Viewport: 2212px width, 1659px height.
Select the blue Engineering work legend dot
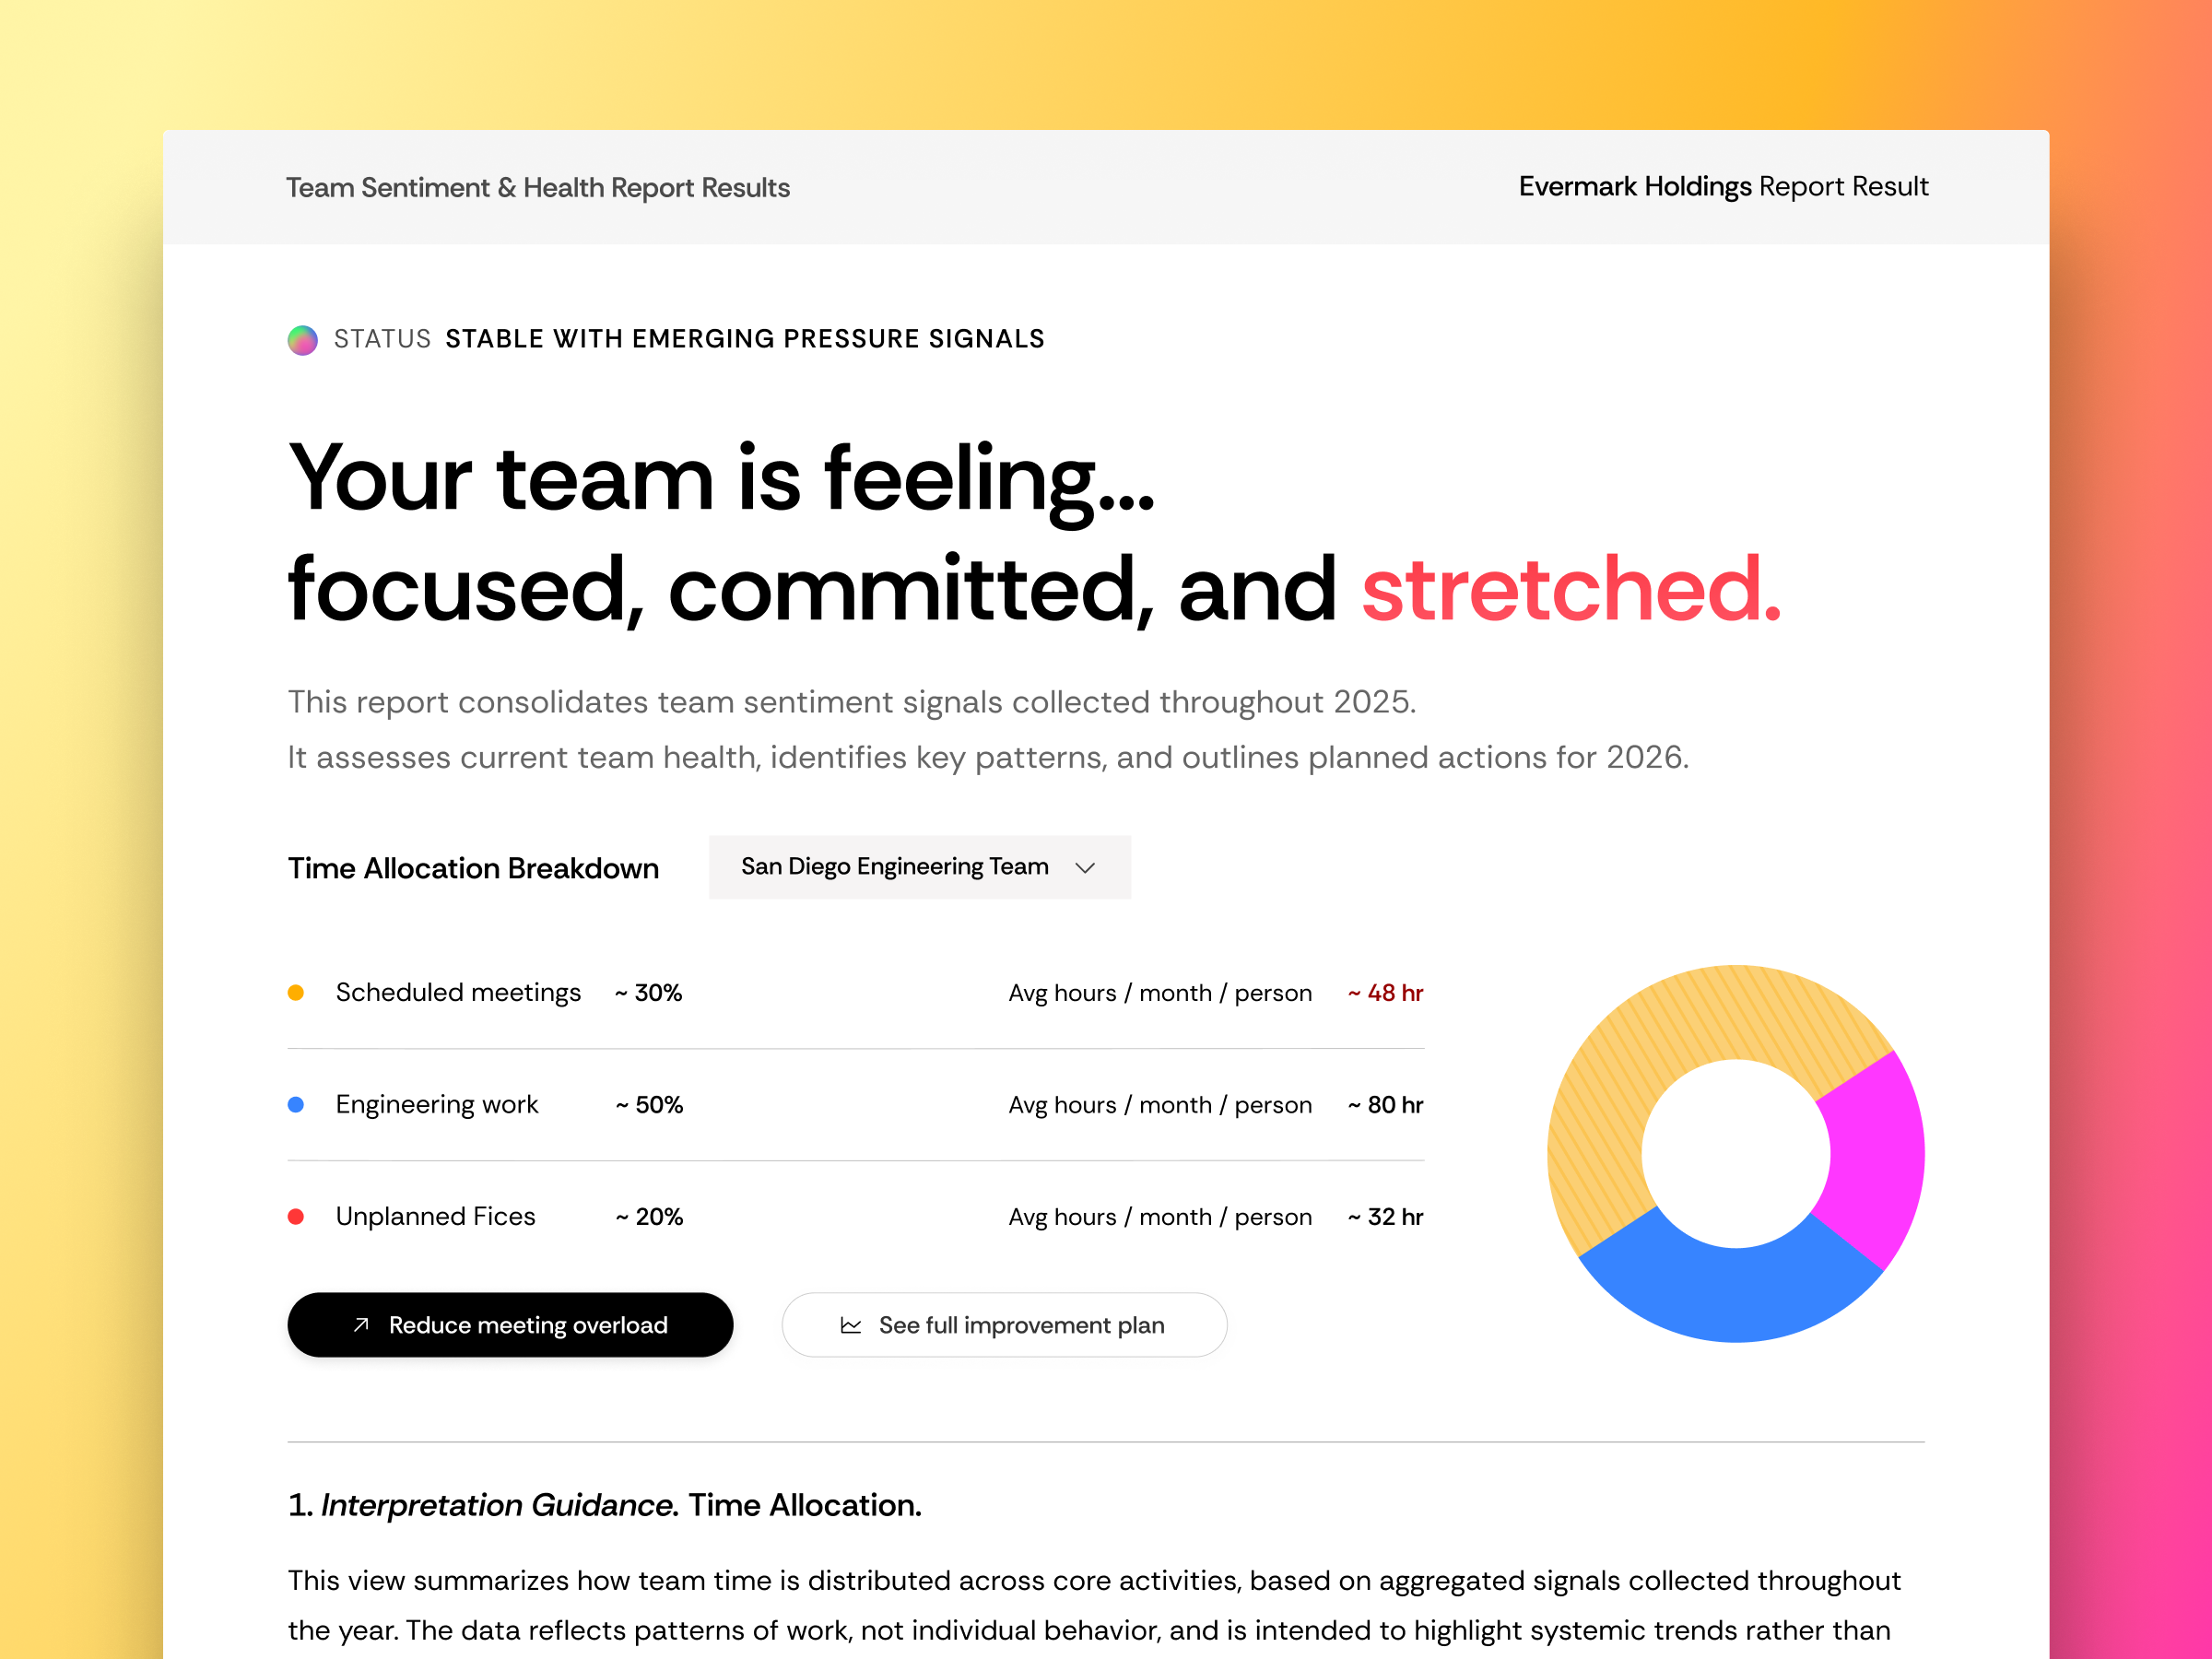297,1104
